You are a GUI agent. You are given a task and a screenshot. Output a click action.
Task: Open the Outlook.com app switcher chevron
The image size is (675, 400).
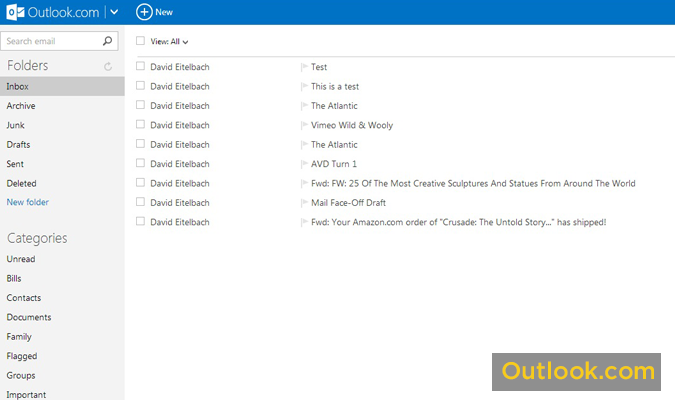pyautogui.click(x=114, y=12)
